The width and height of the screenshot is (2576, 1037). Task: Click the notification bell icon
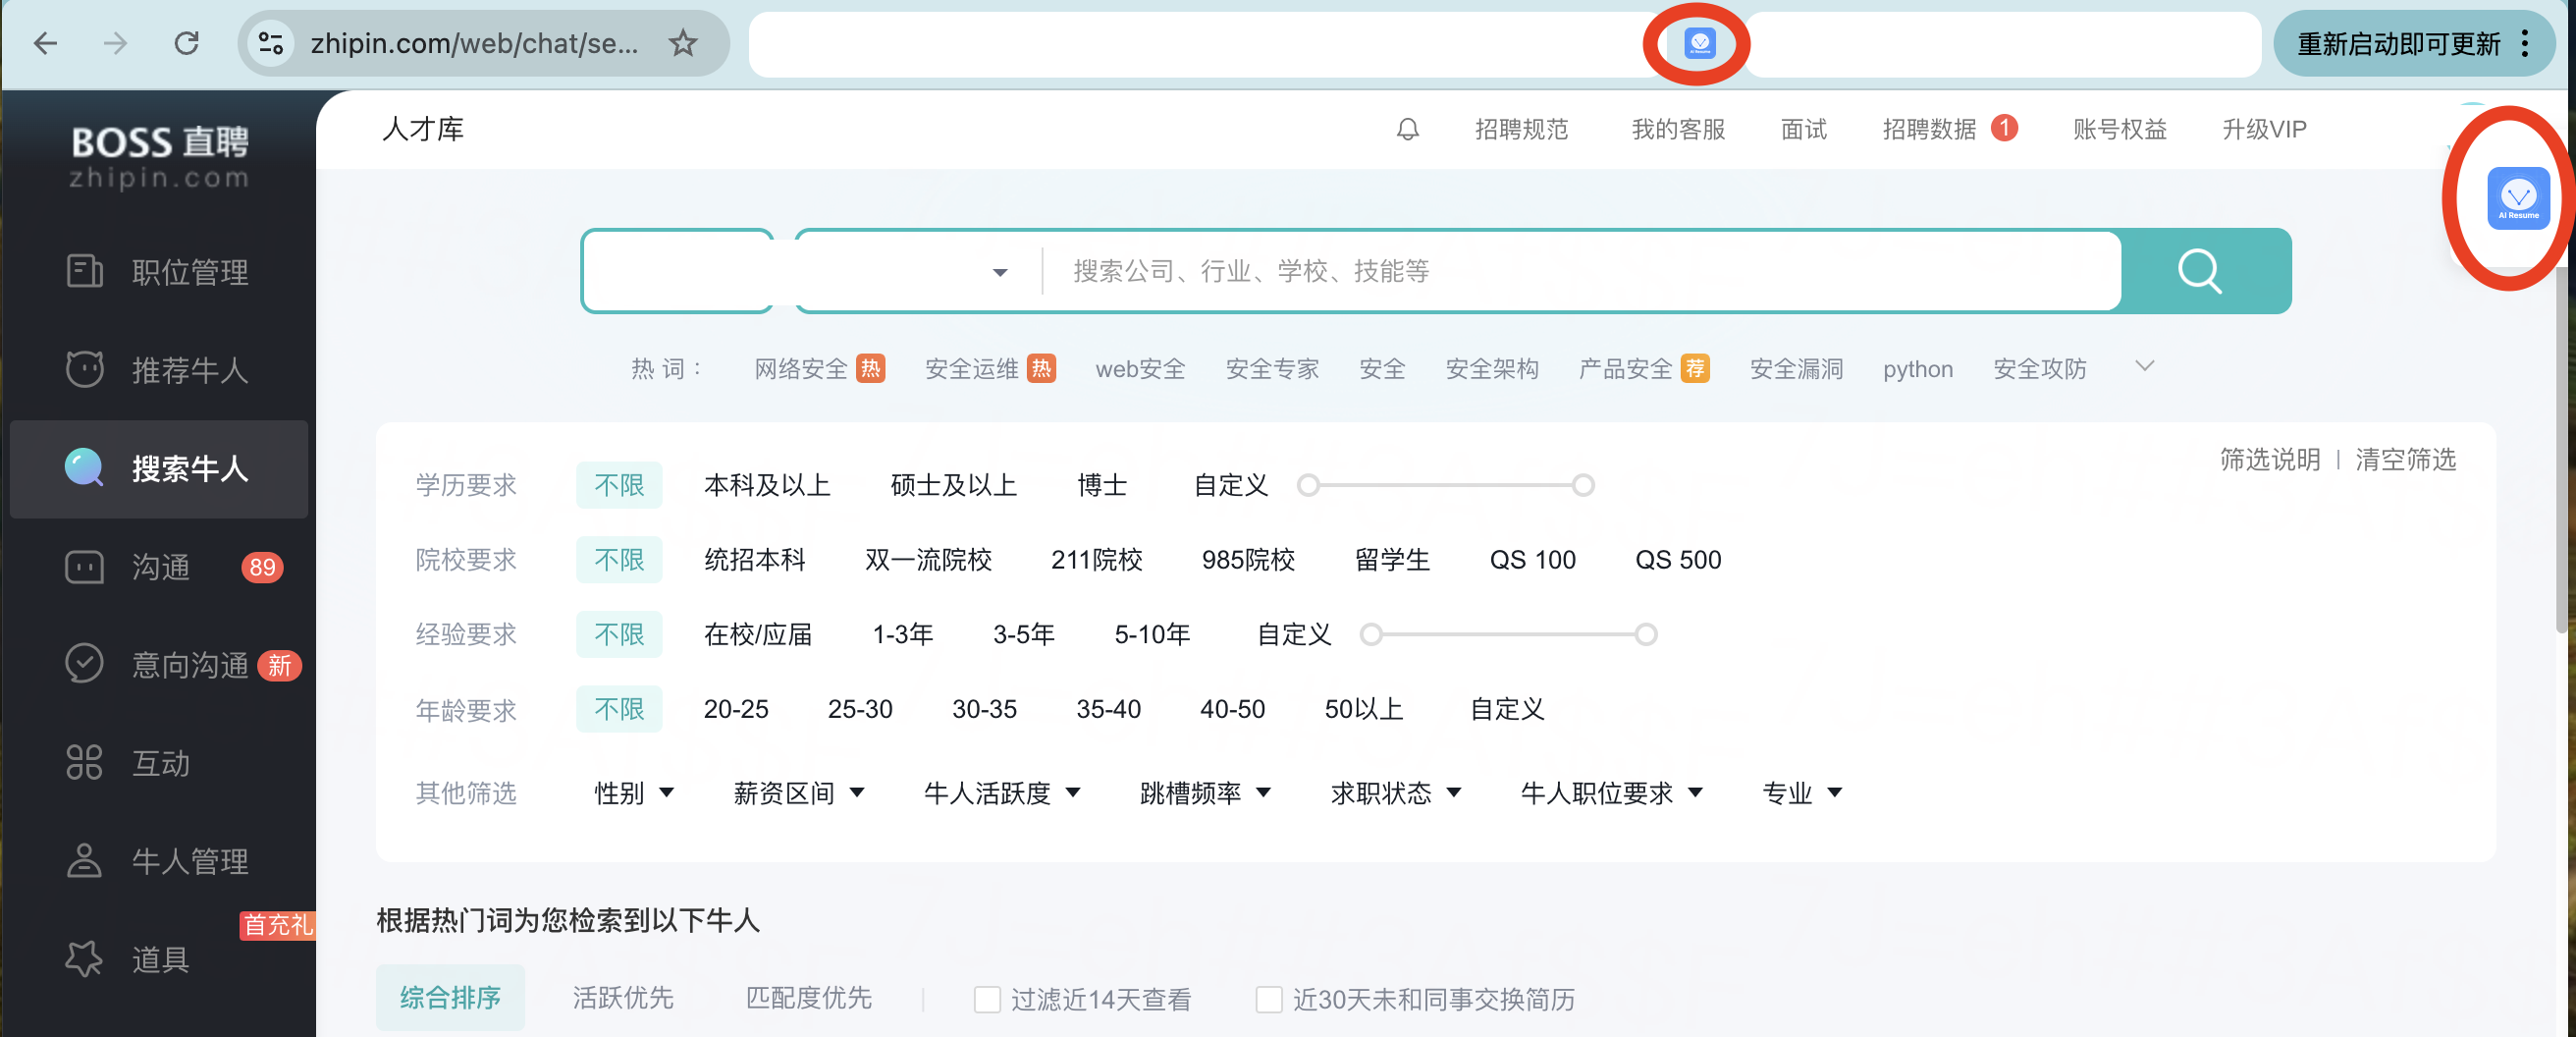pos(1407,129)
